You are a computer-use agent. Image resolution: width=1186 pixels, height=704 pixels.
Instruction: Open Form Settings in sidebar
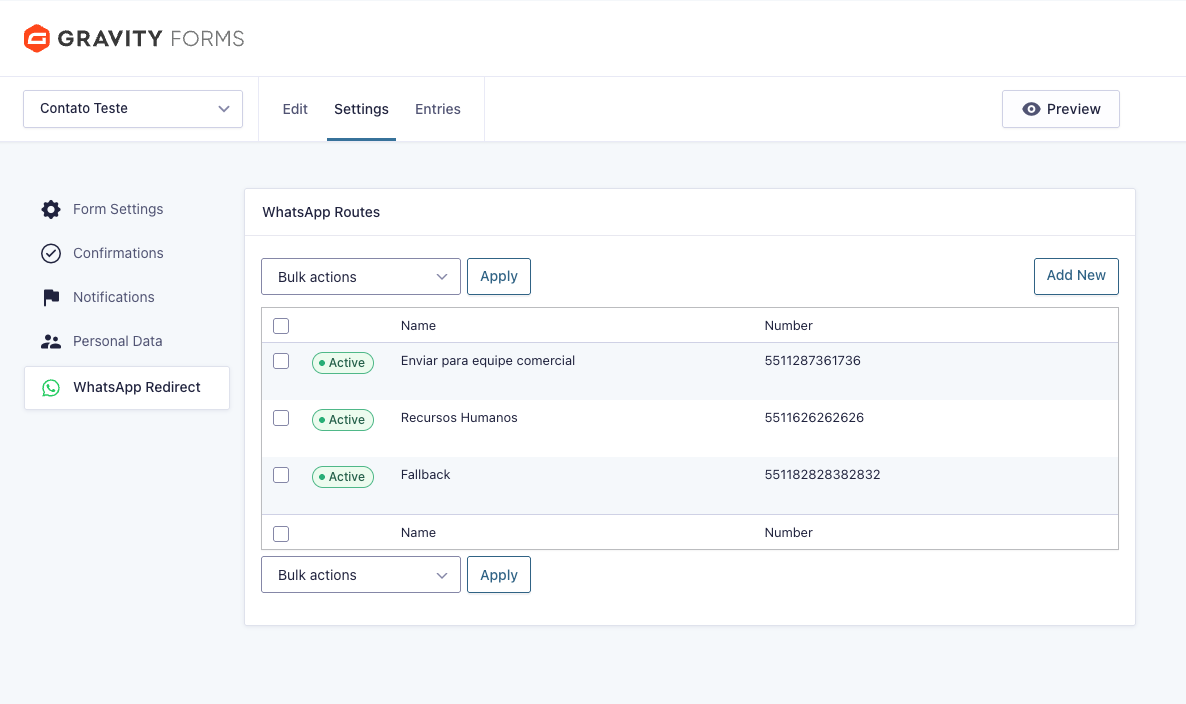pyautogui.click(x=118, y=209)
